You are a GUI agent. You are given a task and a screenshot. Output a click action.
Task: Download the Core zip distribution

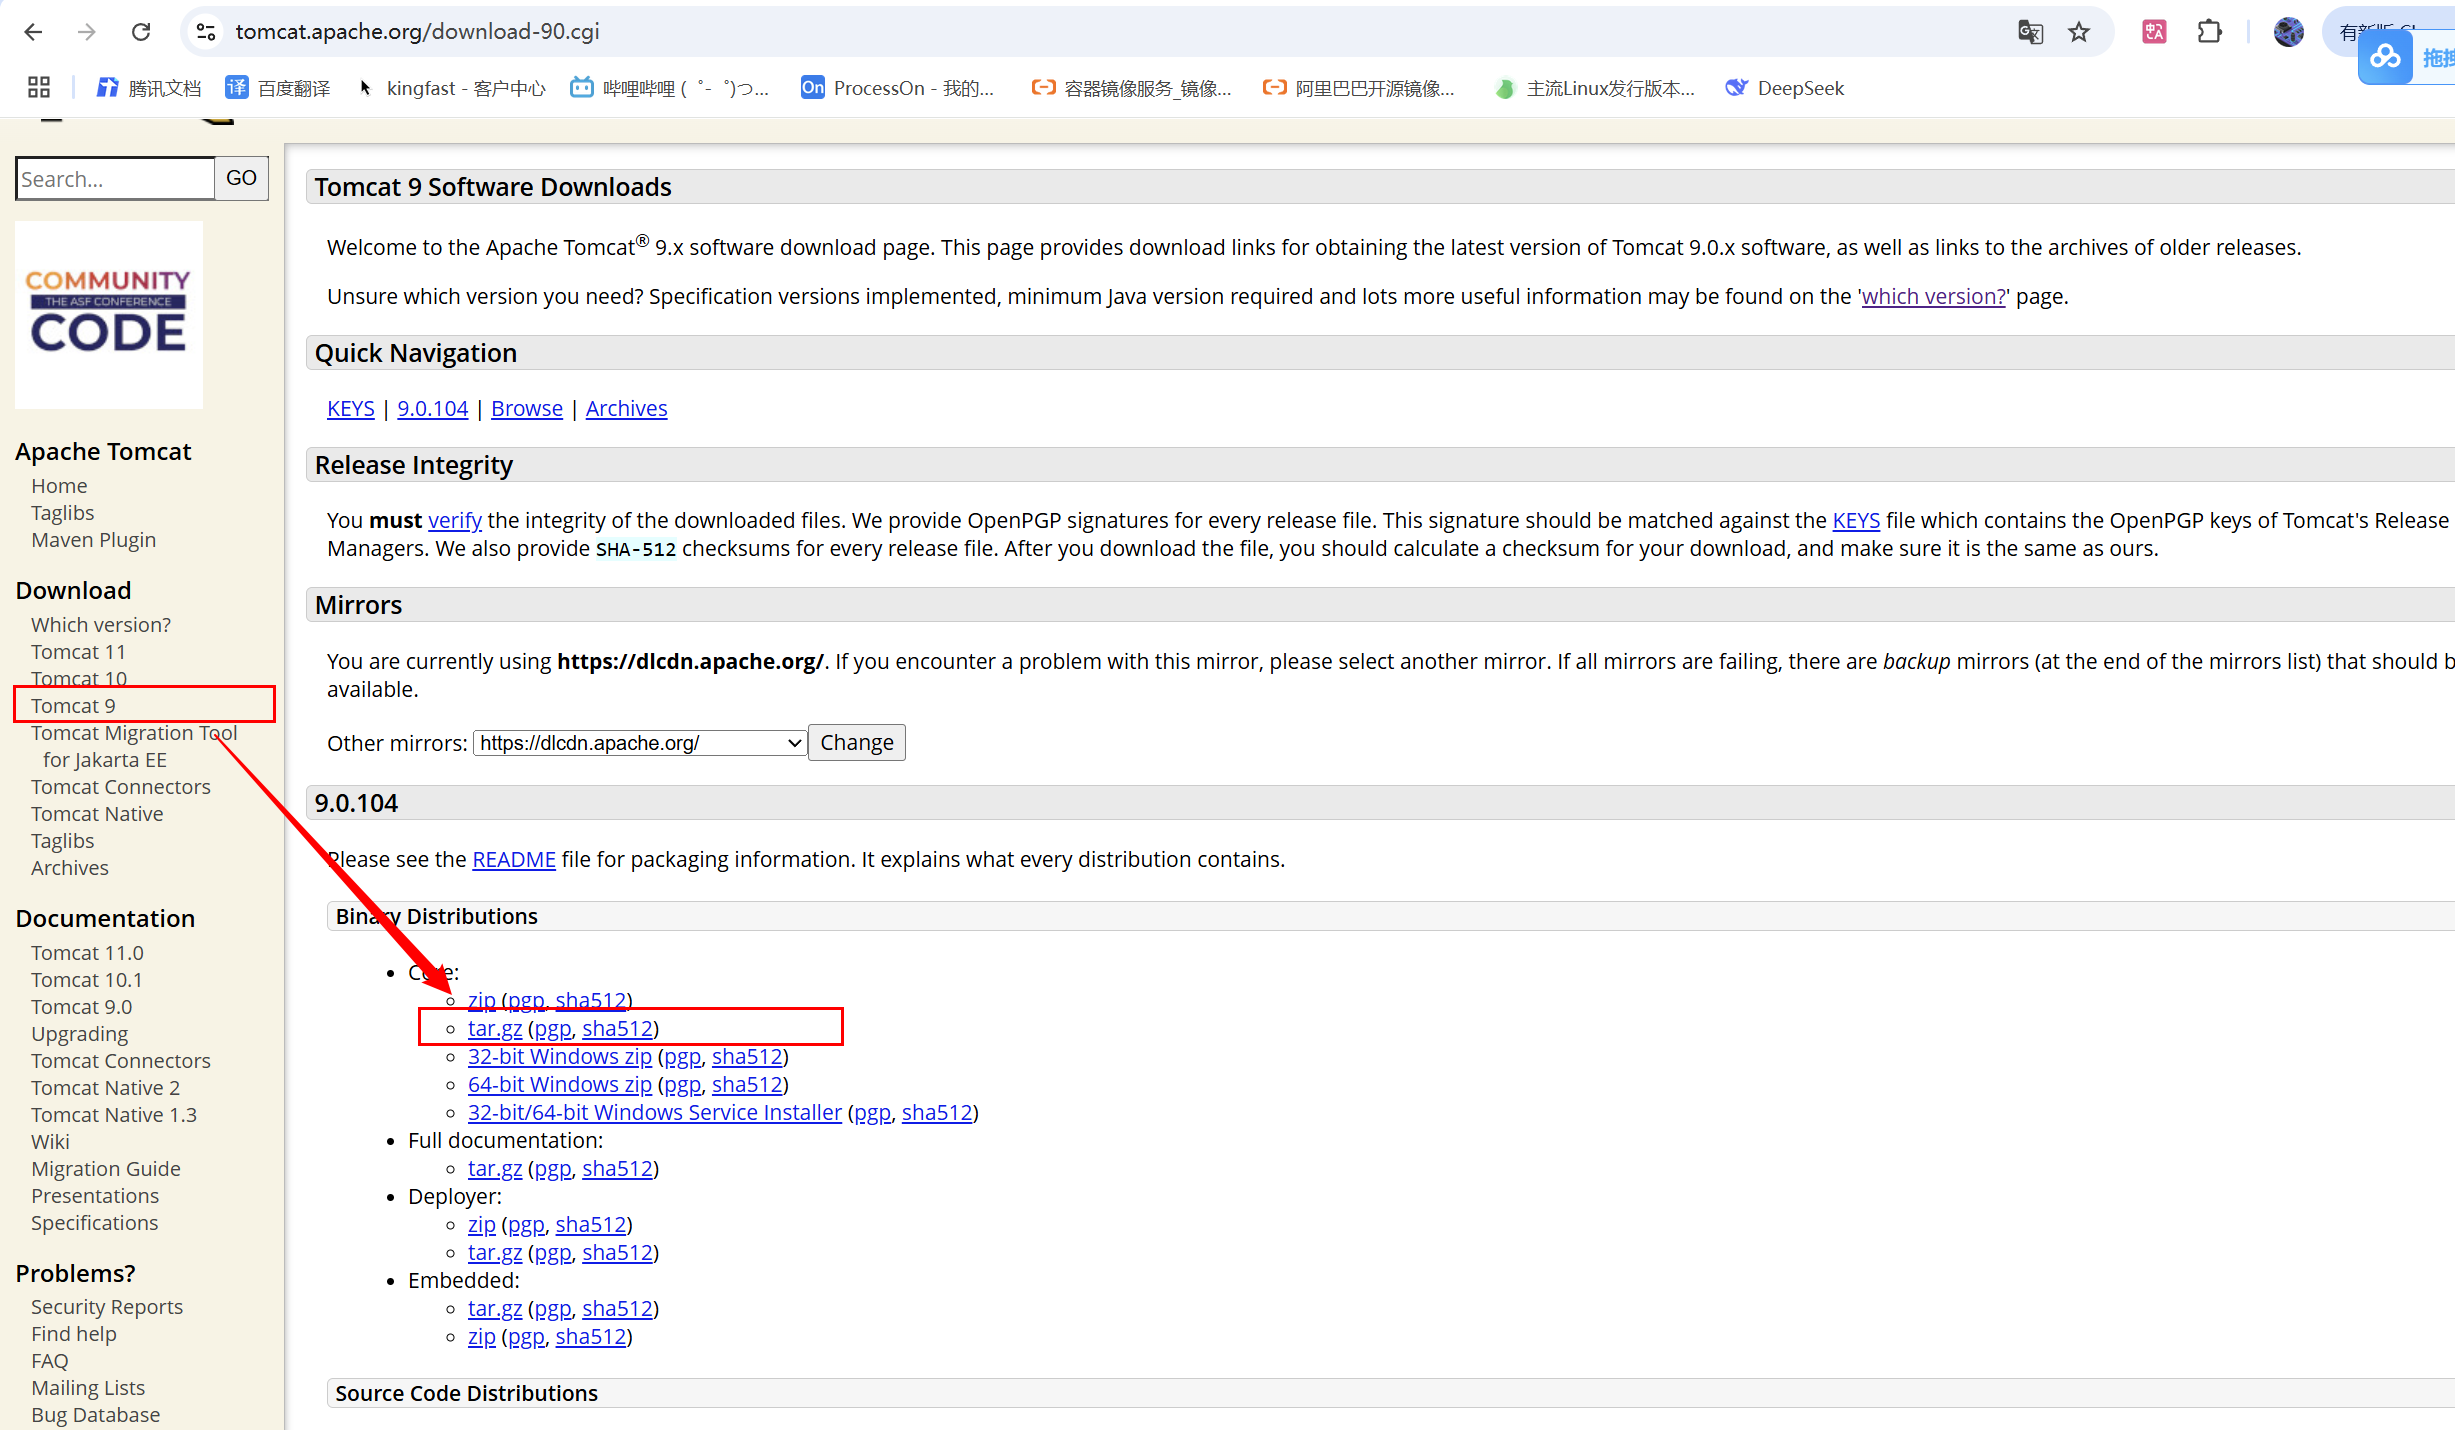coord(482,1000)
